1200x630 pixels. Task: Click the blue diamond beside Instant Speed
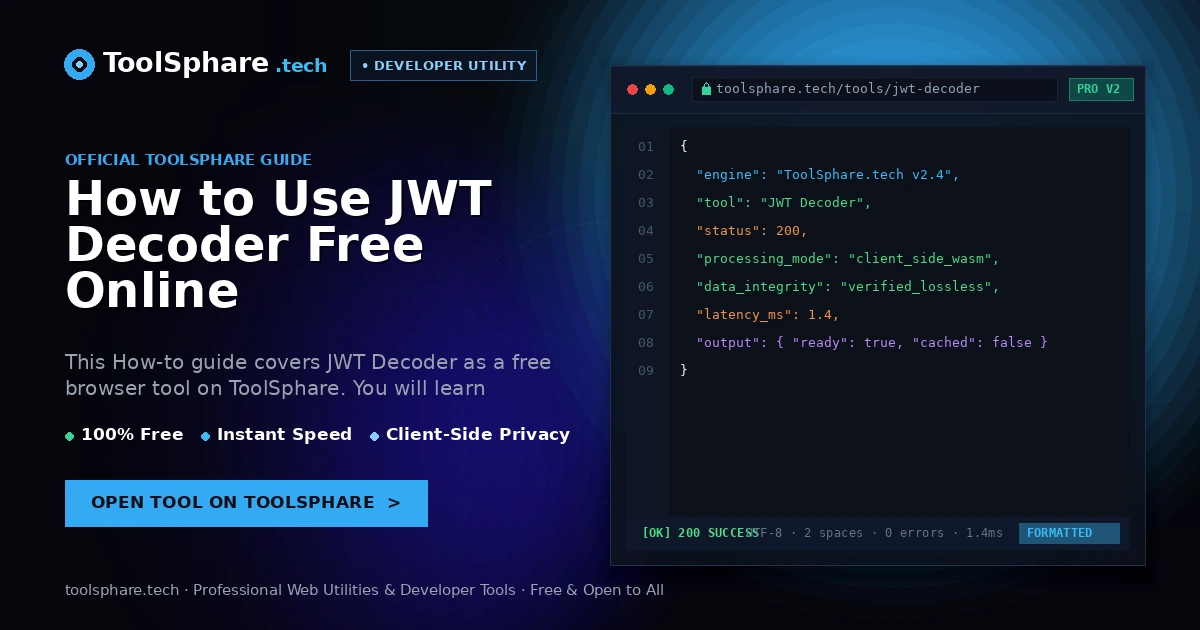[x=205, y=436]
